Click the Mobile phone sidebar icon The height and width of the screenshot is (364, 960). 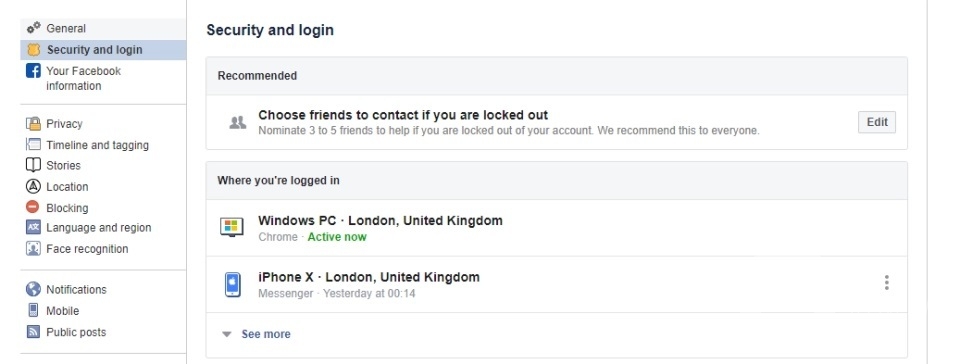pyautogui.click(x=33, y=310)
